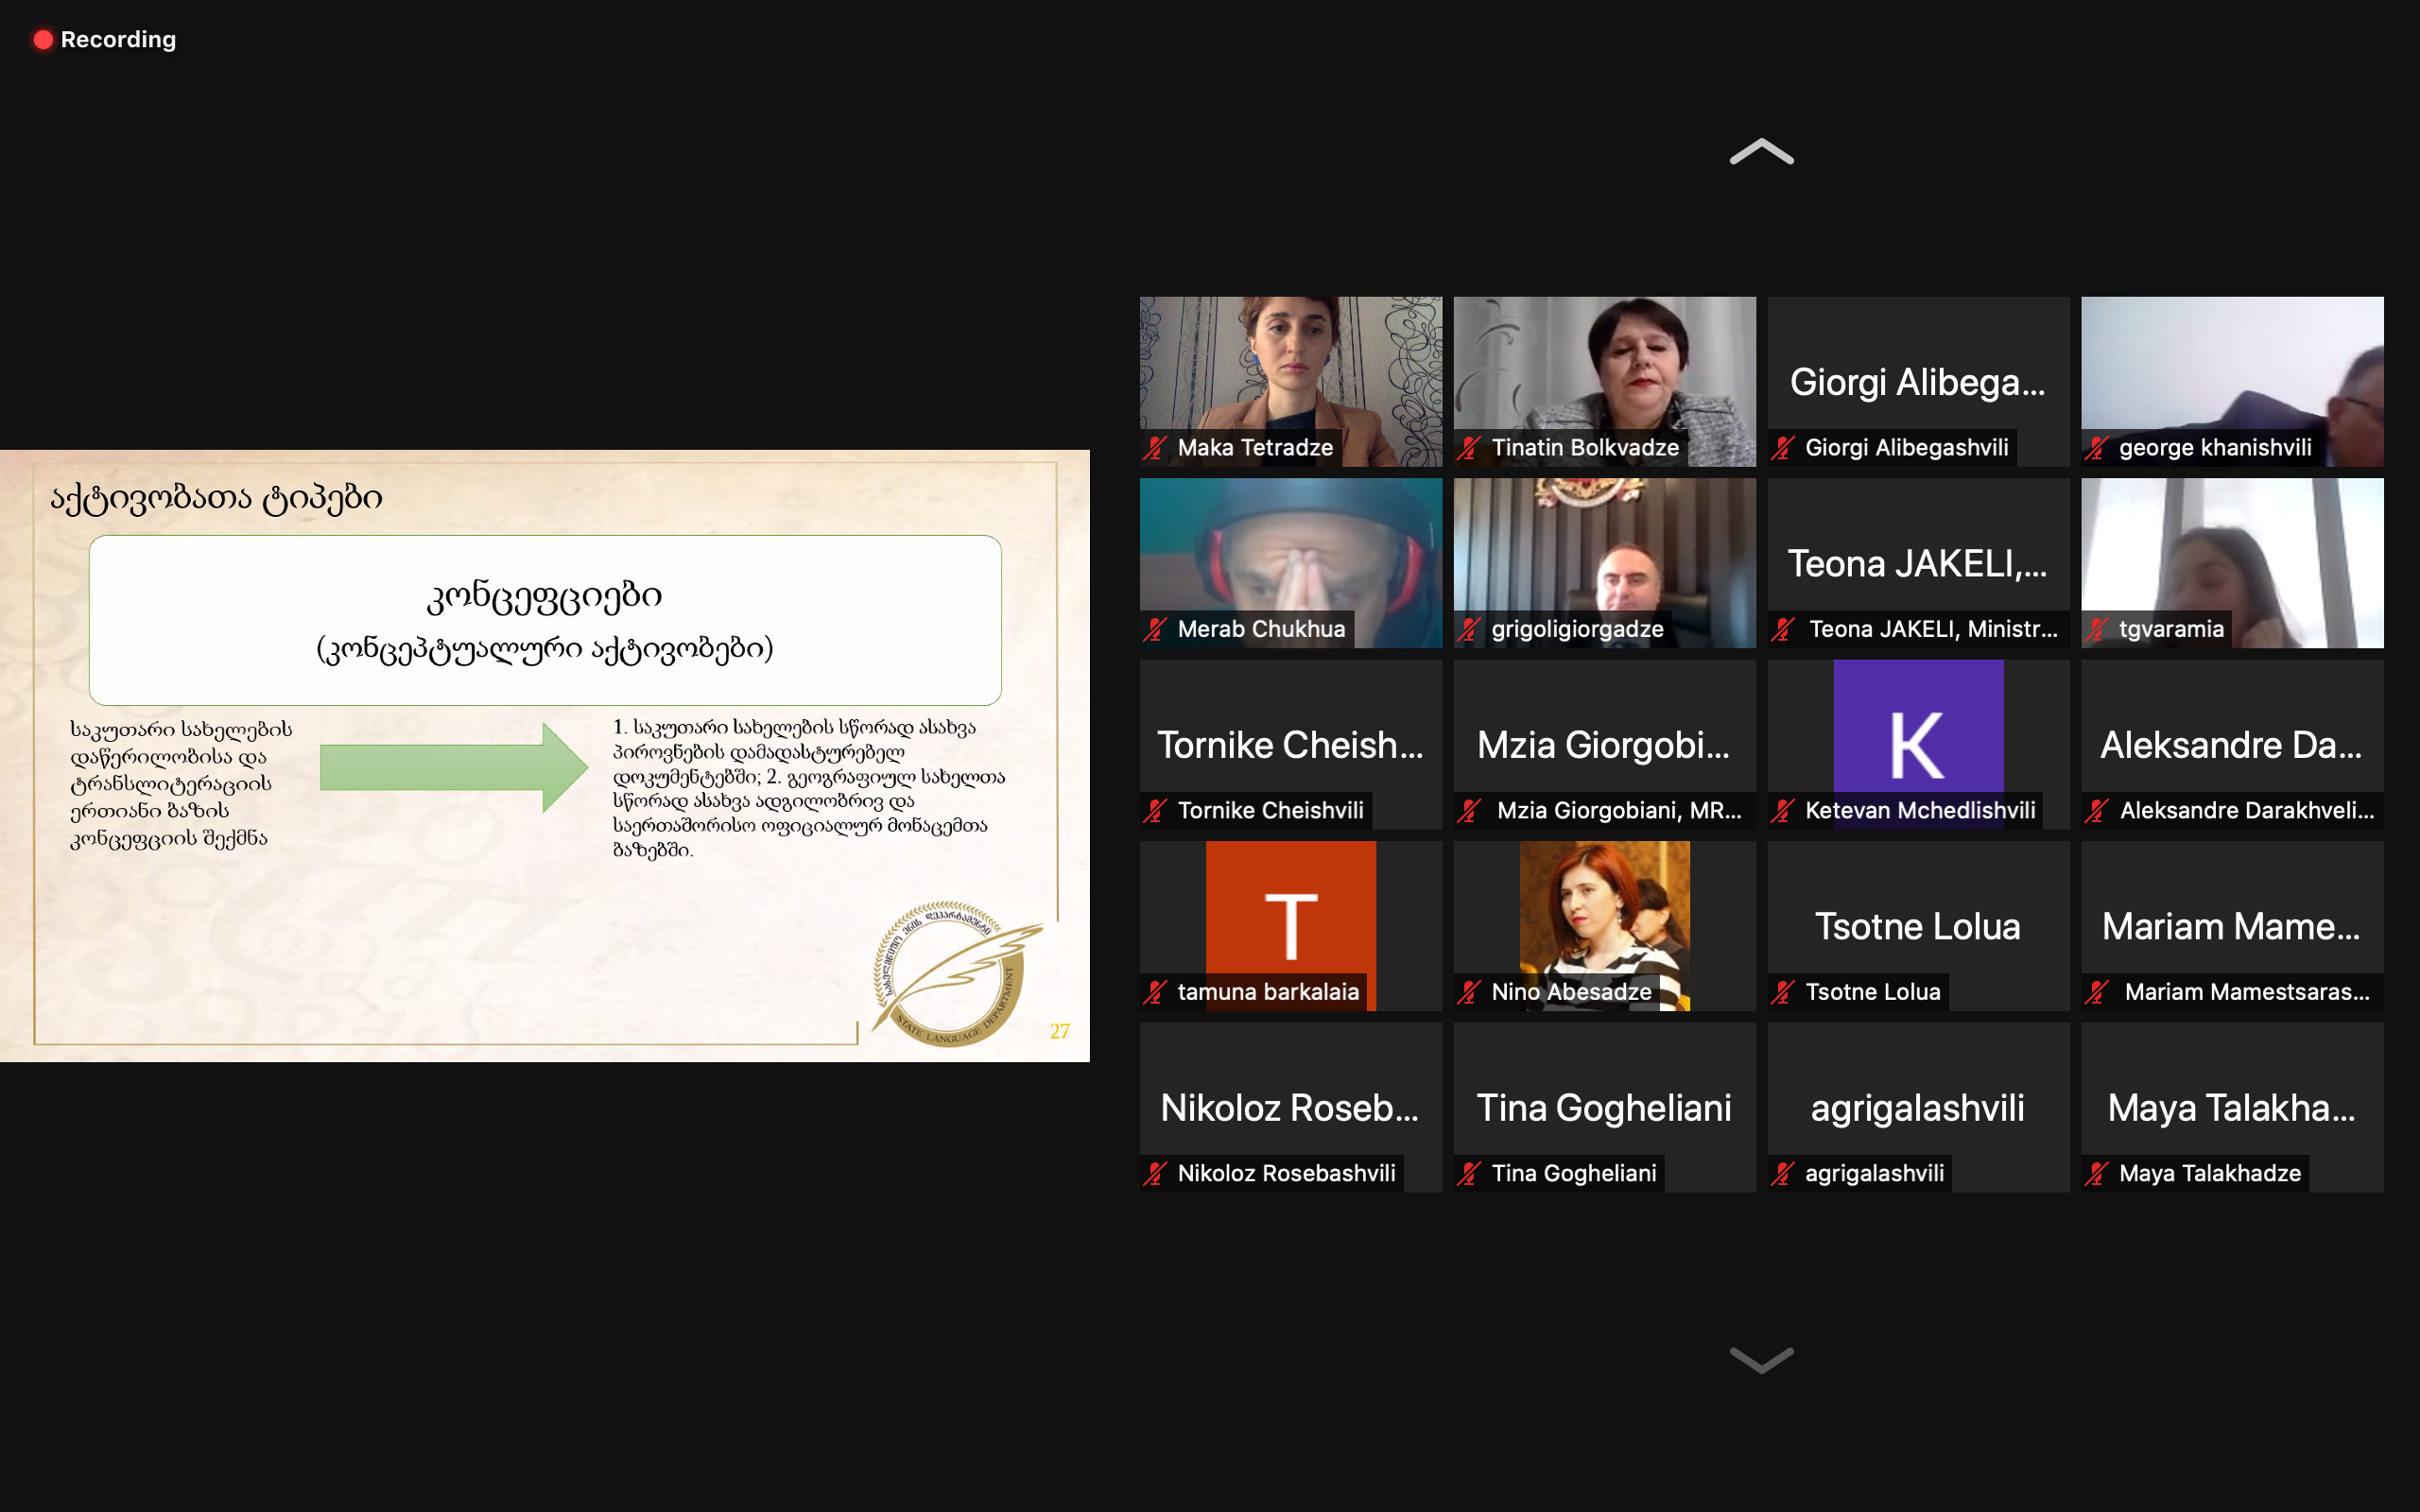Viewport: 2420px width, 1512px height.
Task: Select Maya Talakhadze's participant tile
Action: [x=2231, y=1107]
